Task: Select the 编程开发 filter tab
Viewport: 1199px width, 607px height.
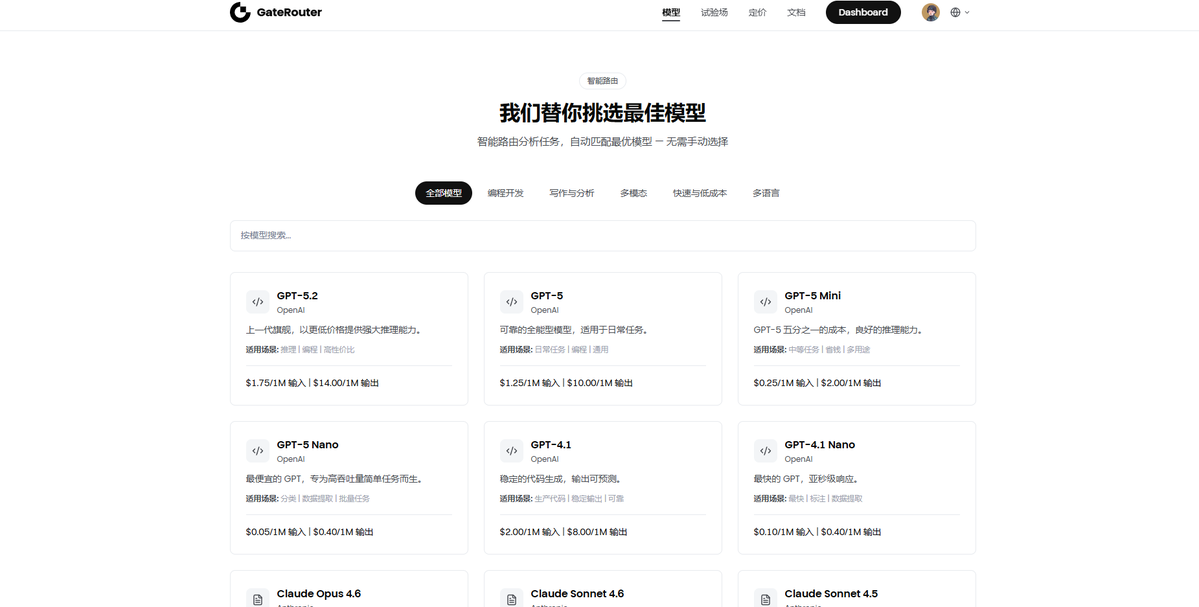Action: tap(505, 193)
